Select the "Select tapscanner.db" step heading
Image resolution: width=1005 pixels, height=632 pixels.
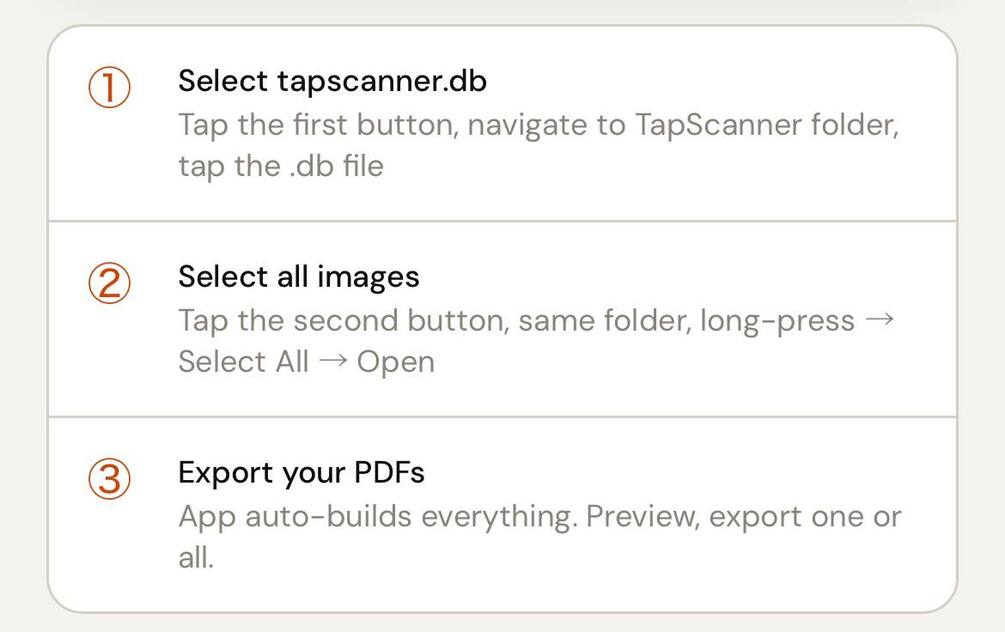point(332,81)
